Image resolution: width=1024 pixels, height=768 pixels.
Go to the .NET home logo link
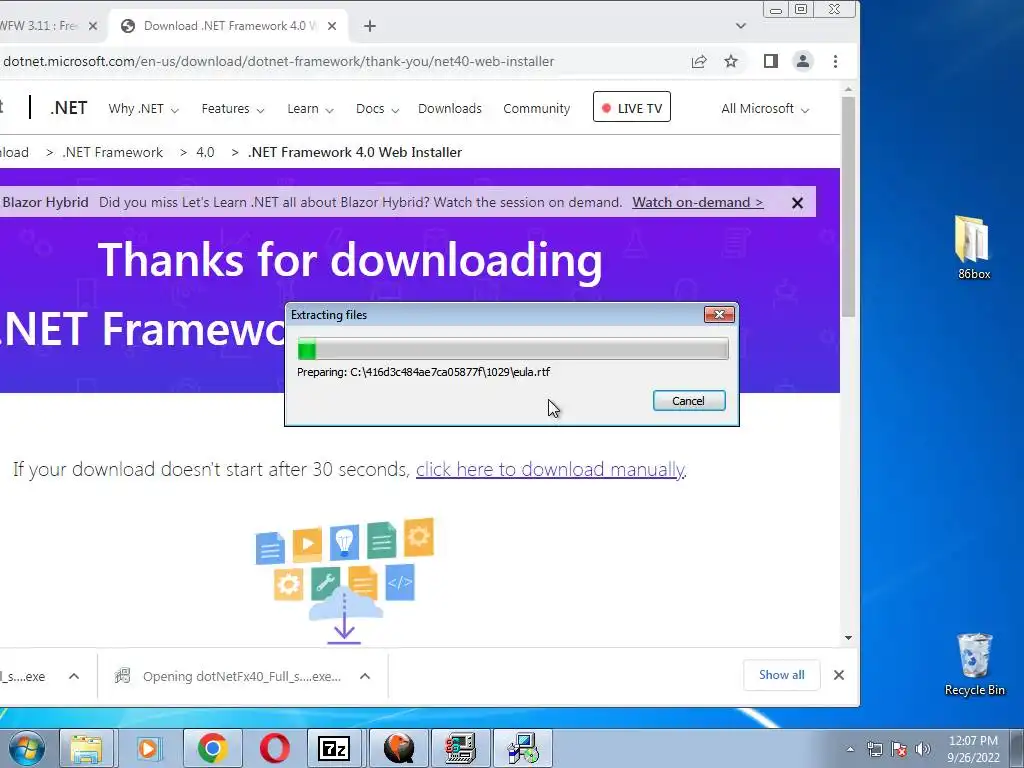click(69, 108)
